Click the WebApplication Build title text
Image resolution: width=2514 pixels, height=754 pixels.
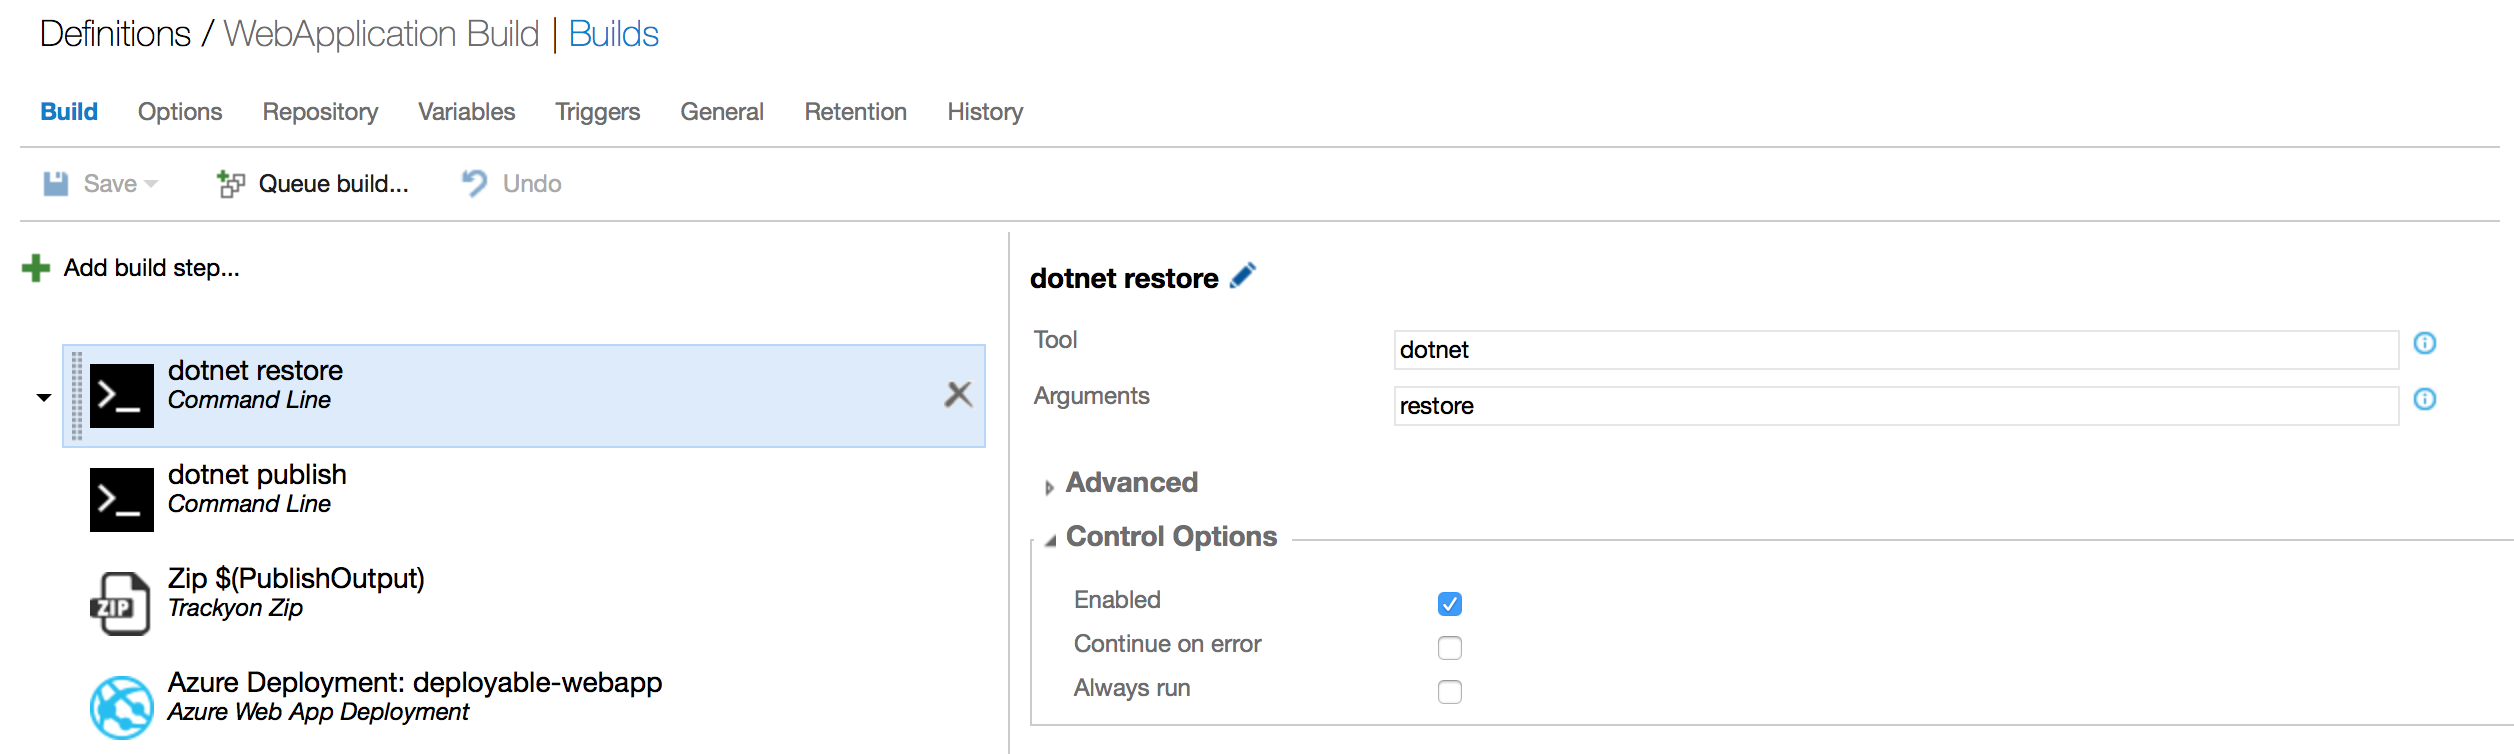coord(381,34)
